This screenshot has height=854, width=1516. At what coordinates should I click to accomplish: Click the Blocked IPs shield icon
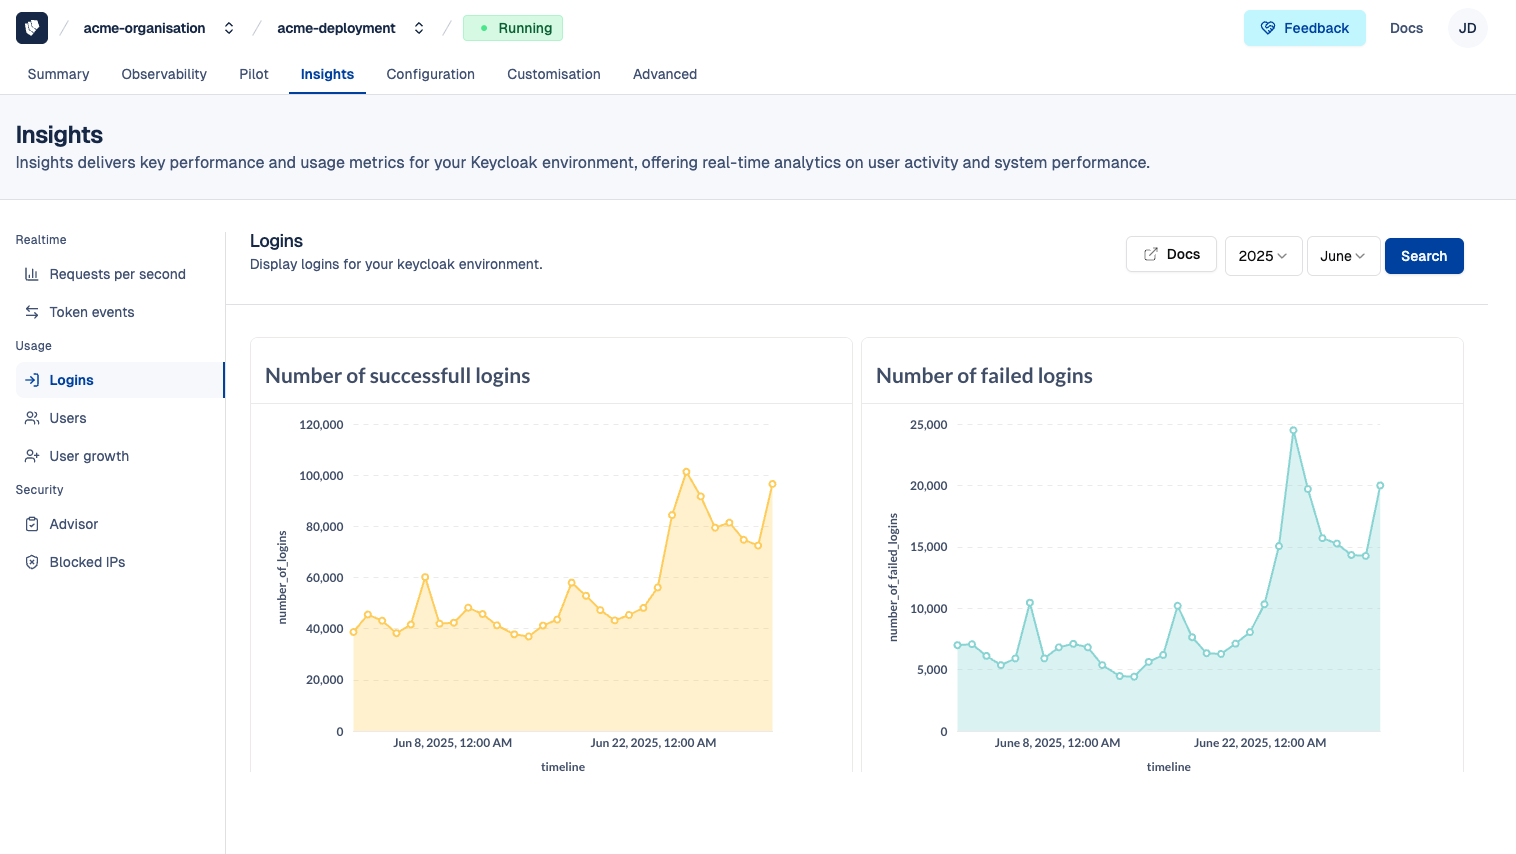coord(32,562)
